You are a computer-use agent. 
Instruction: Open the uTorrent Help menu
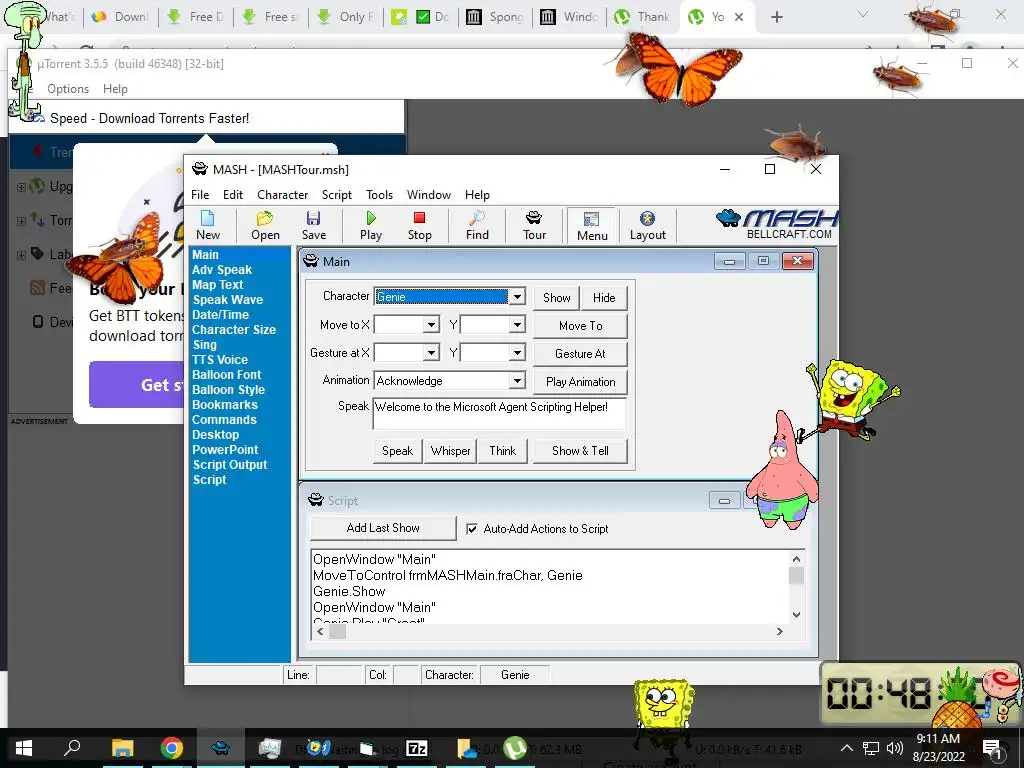(x=115, y=89)
